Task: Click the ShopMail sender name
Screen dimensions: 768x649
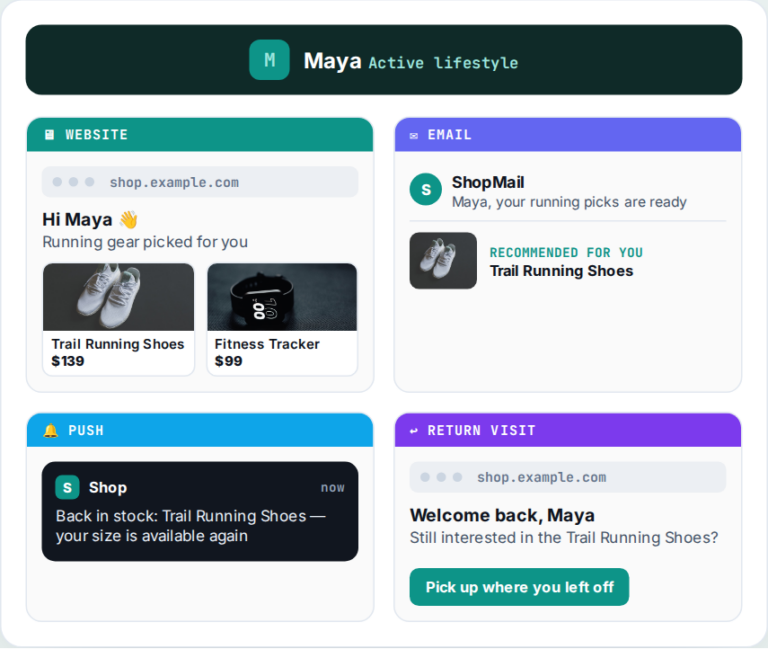Action: click(488, 182)
